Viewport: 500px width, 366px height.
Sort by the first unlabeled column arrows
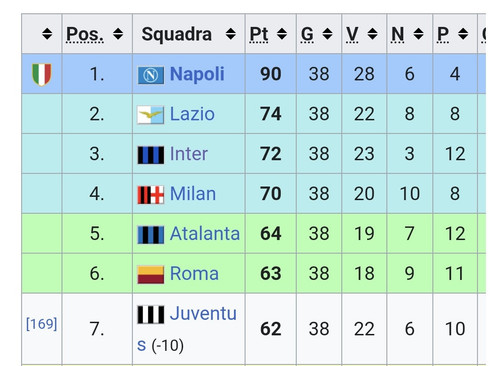point(47,34)
